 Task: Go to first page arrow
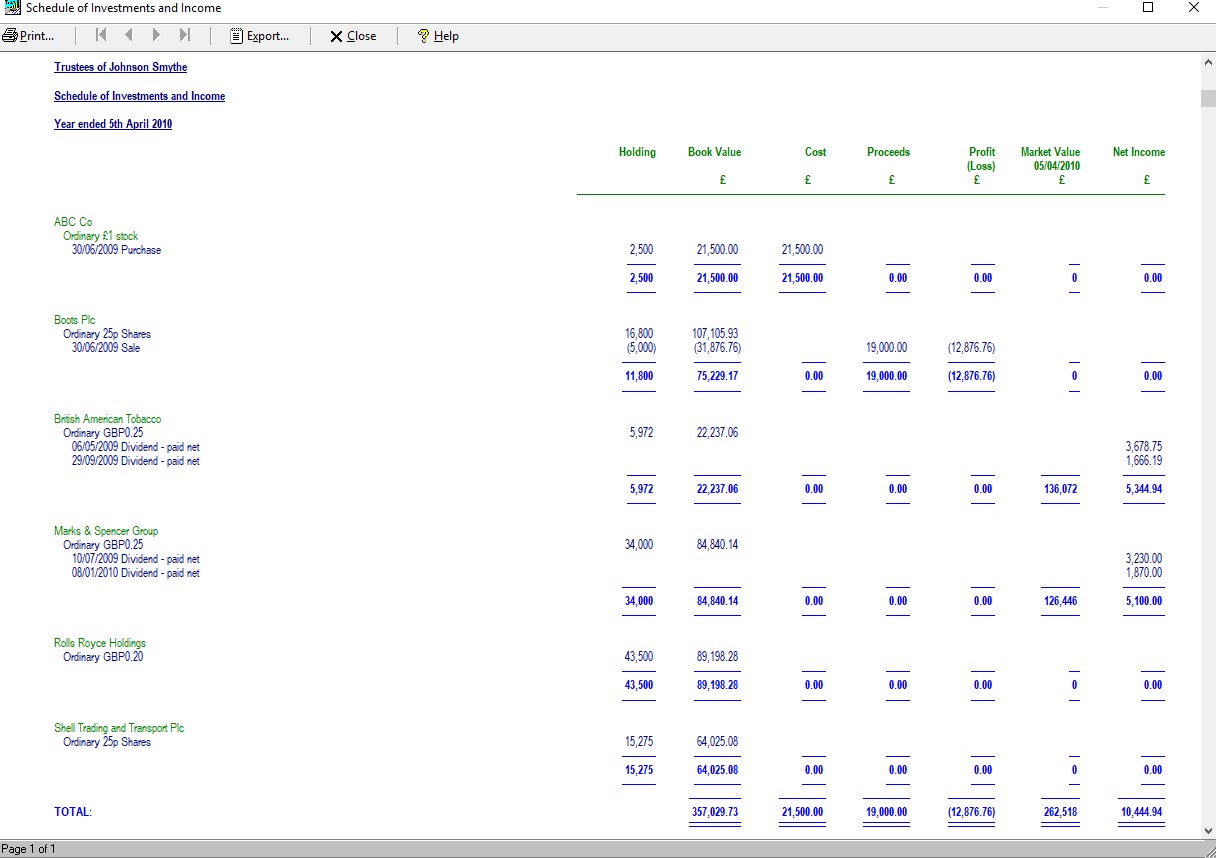[x=101, y=36]
